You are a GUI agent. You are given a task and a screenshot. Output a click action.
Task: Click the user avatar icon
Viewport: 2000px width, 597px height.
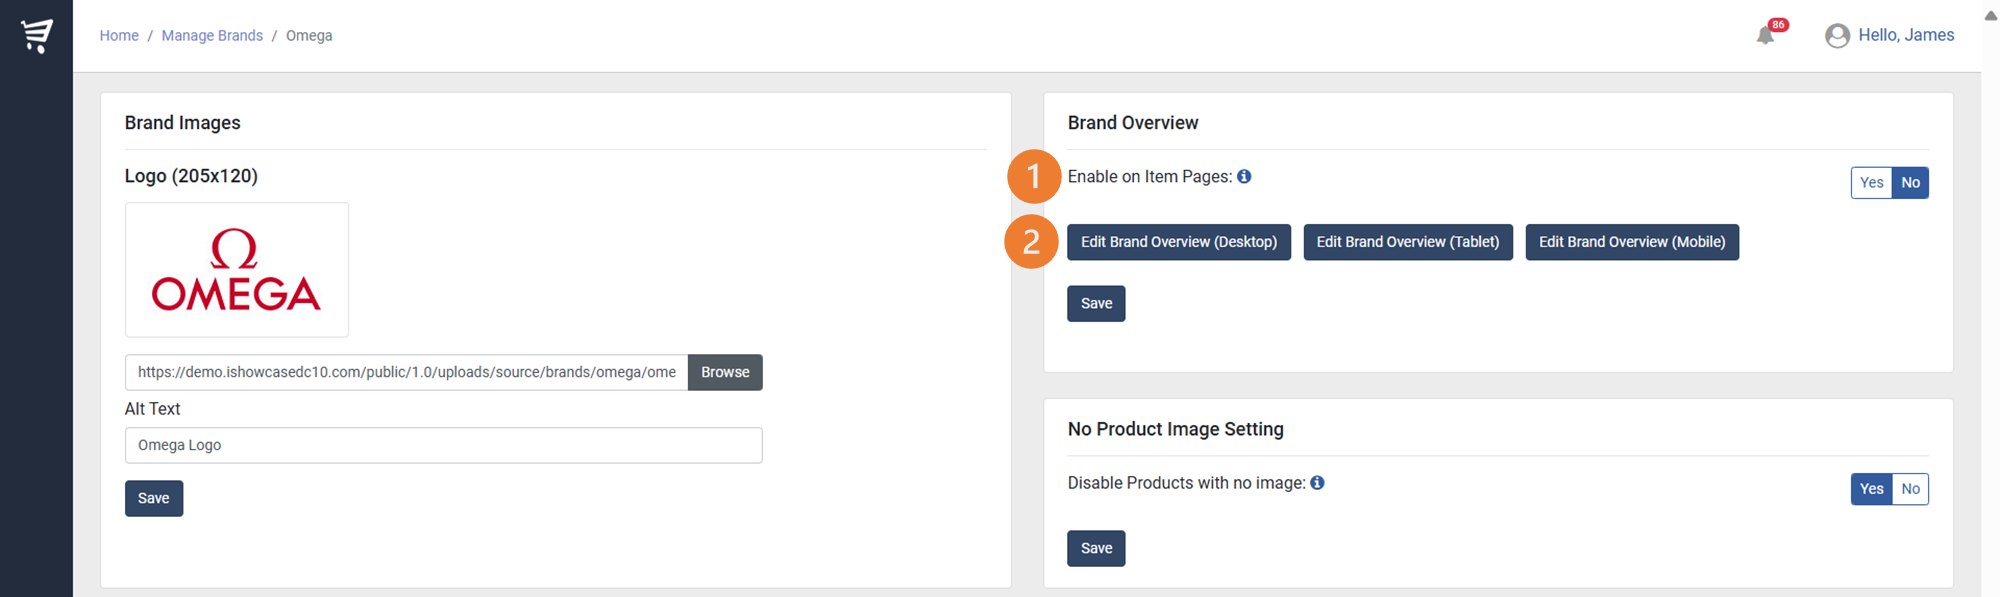[1837, 36]
